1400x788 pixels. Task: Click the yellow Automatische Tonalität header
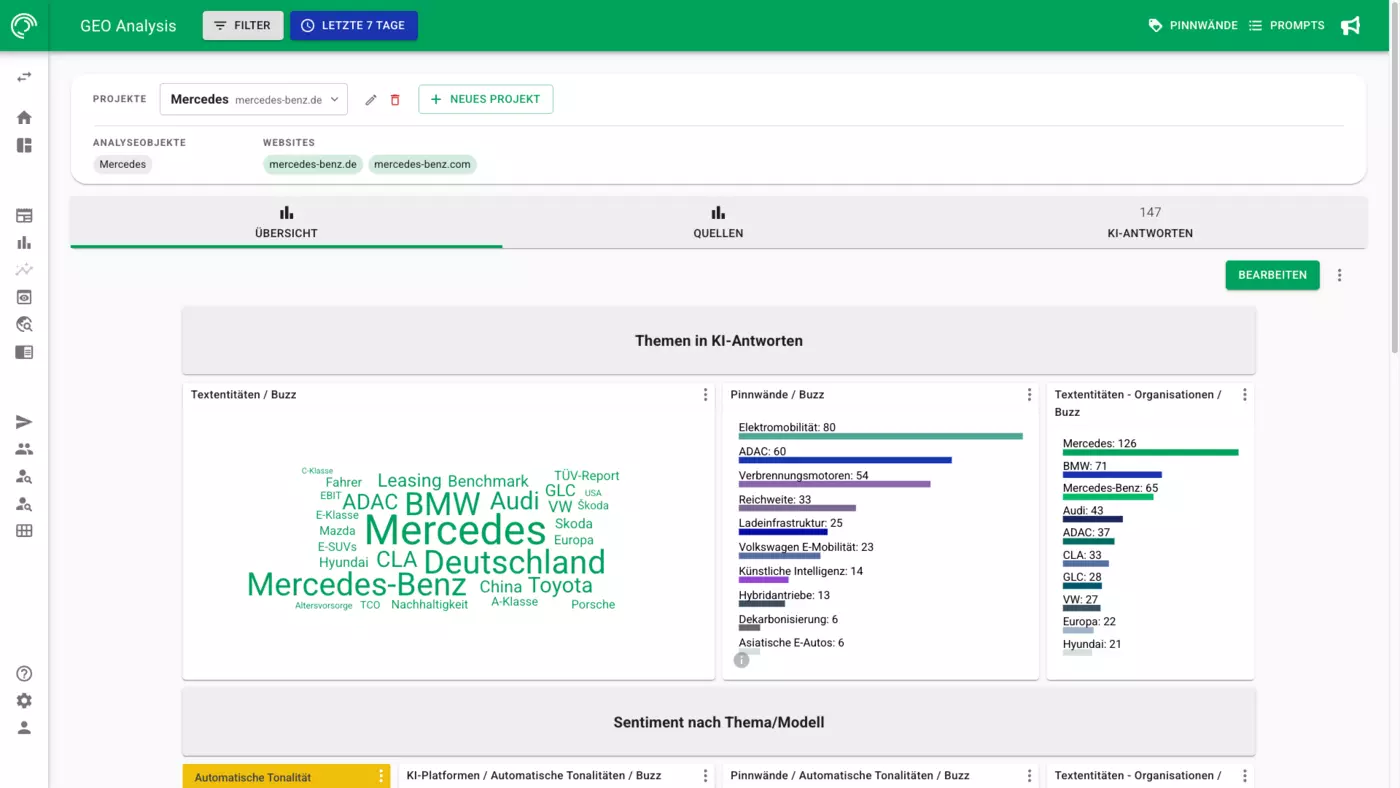click(286, 776)
